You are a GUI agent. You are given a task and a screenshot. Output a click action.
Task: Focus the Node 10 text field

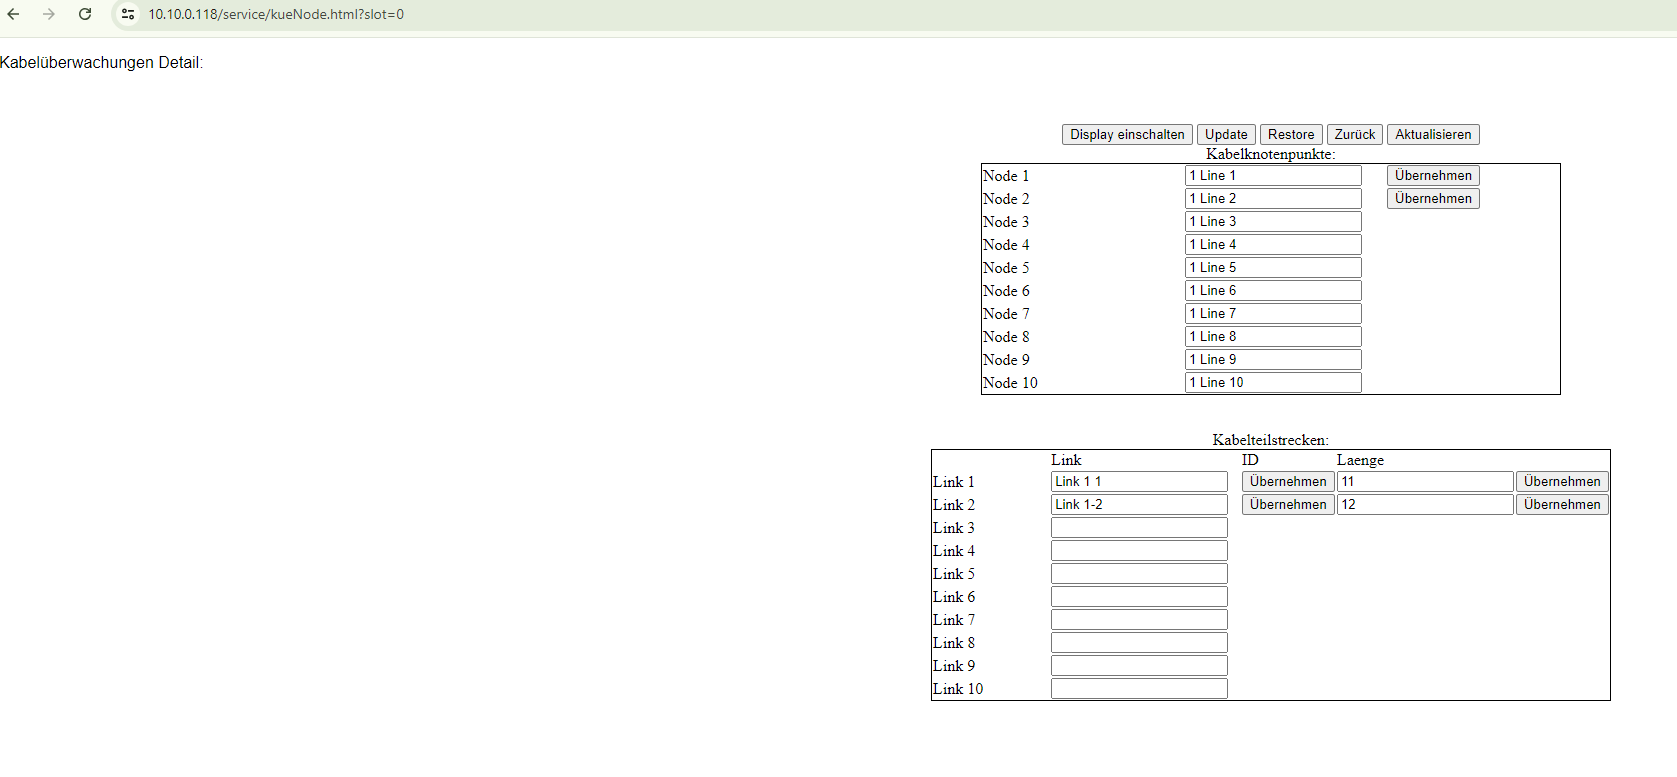[x=1272, y=382]
